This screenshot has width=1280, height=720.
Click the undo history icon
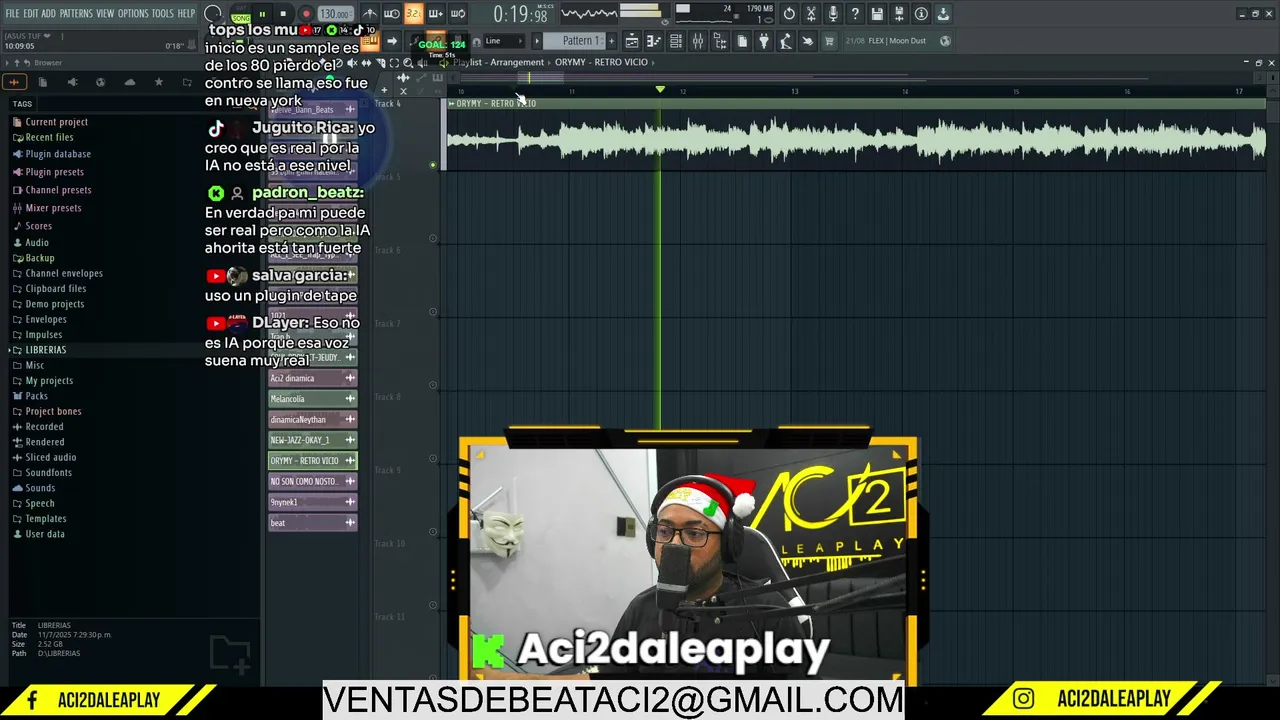(x=789, y=14)
